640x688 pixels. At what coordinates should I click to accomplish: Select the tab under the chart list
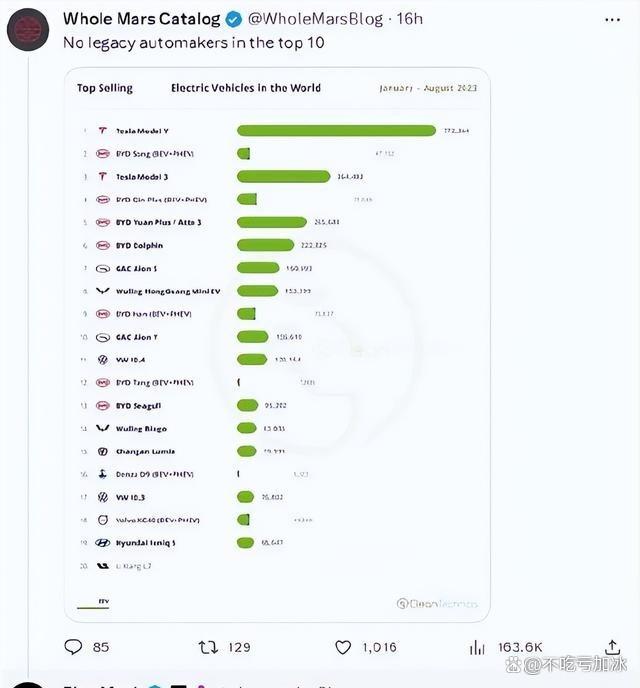102,602
